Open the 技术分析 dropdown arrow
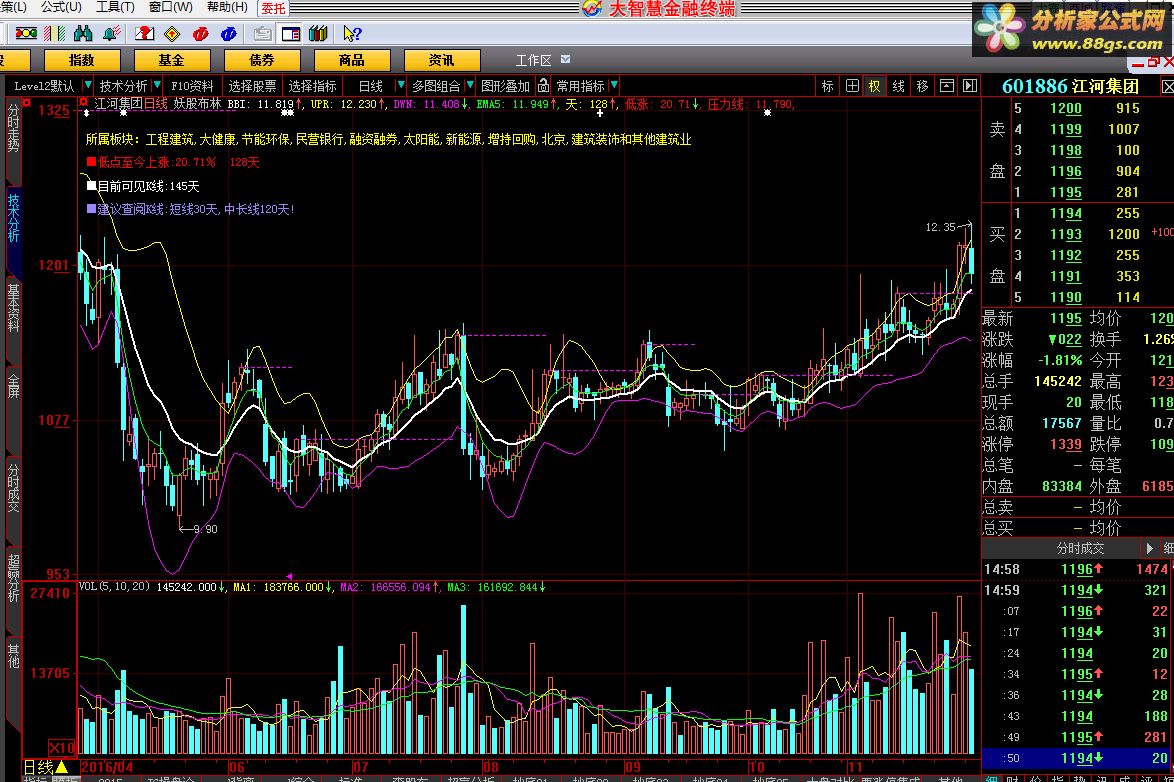 (x=157, y=85)
